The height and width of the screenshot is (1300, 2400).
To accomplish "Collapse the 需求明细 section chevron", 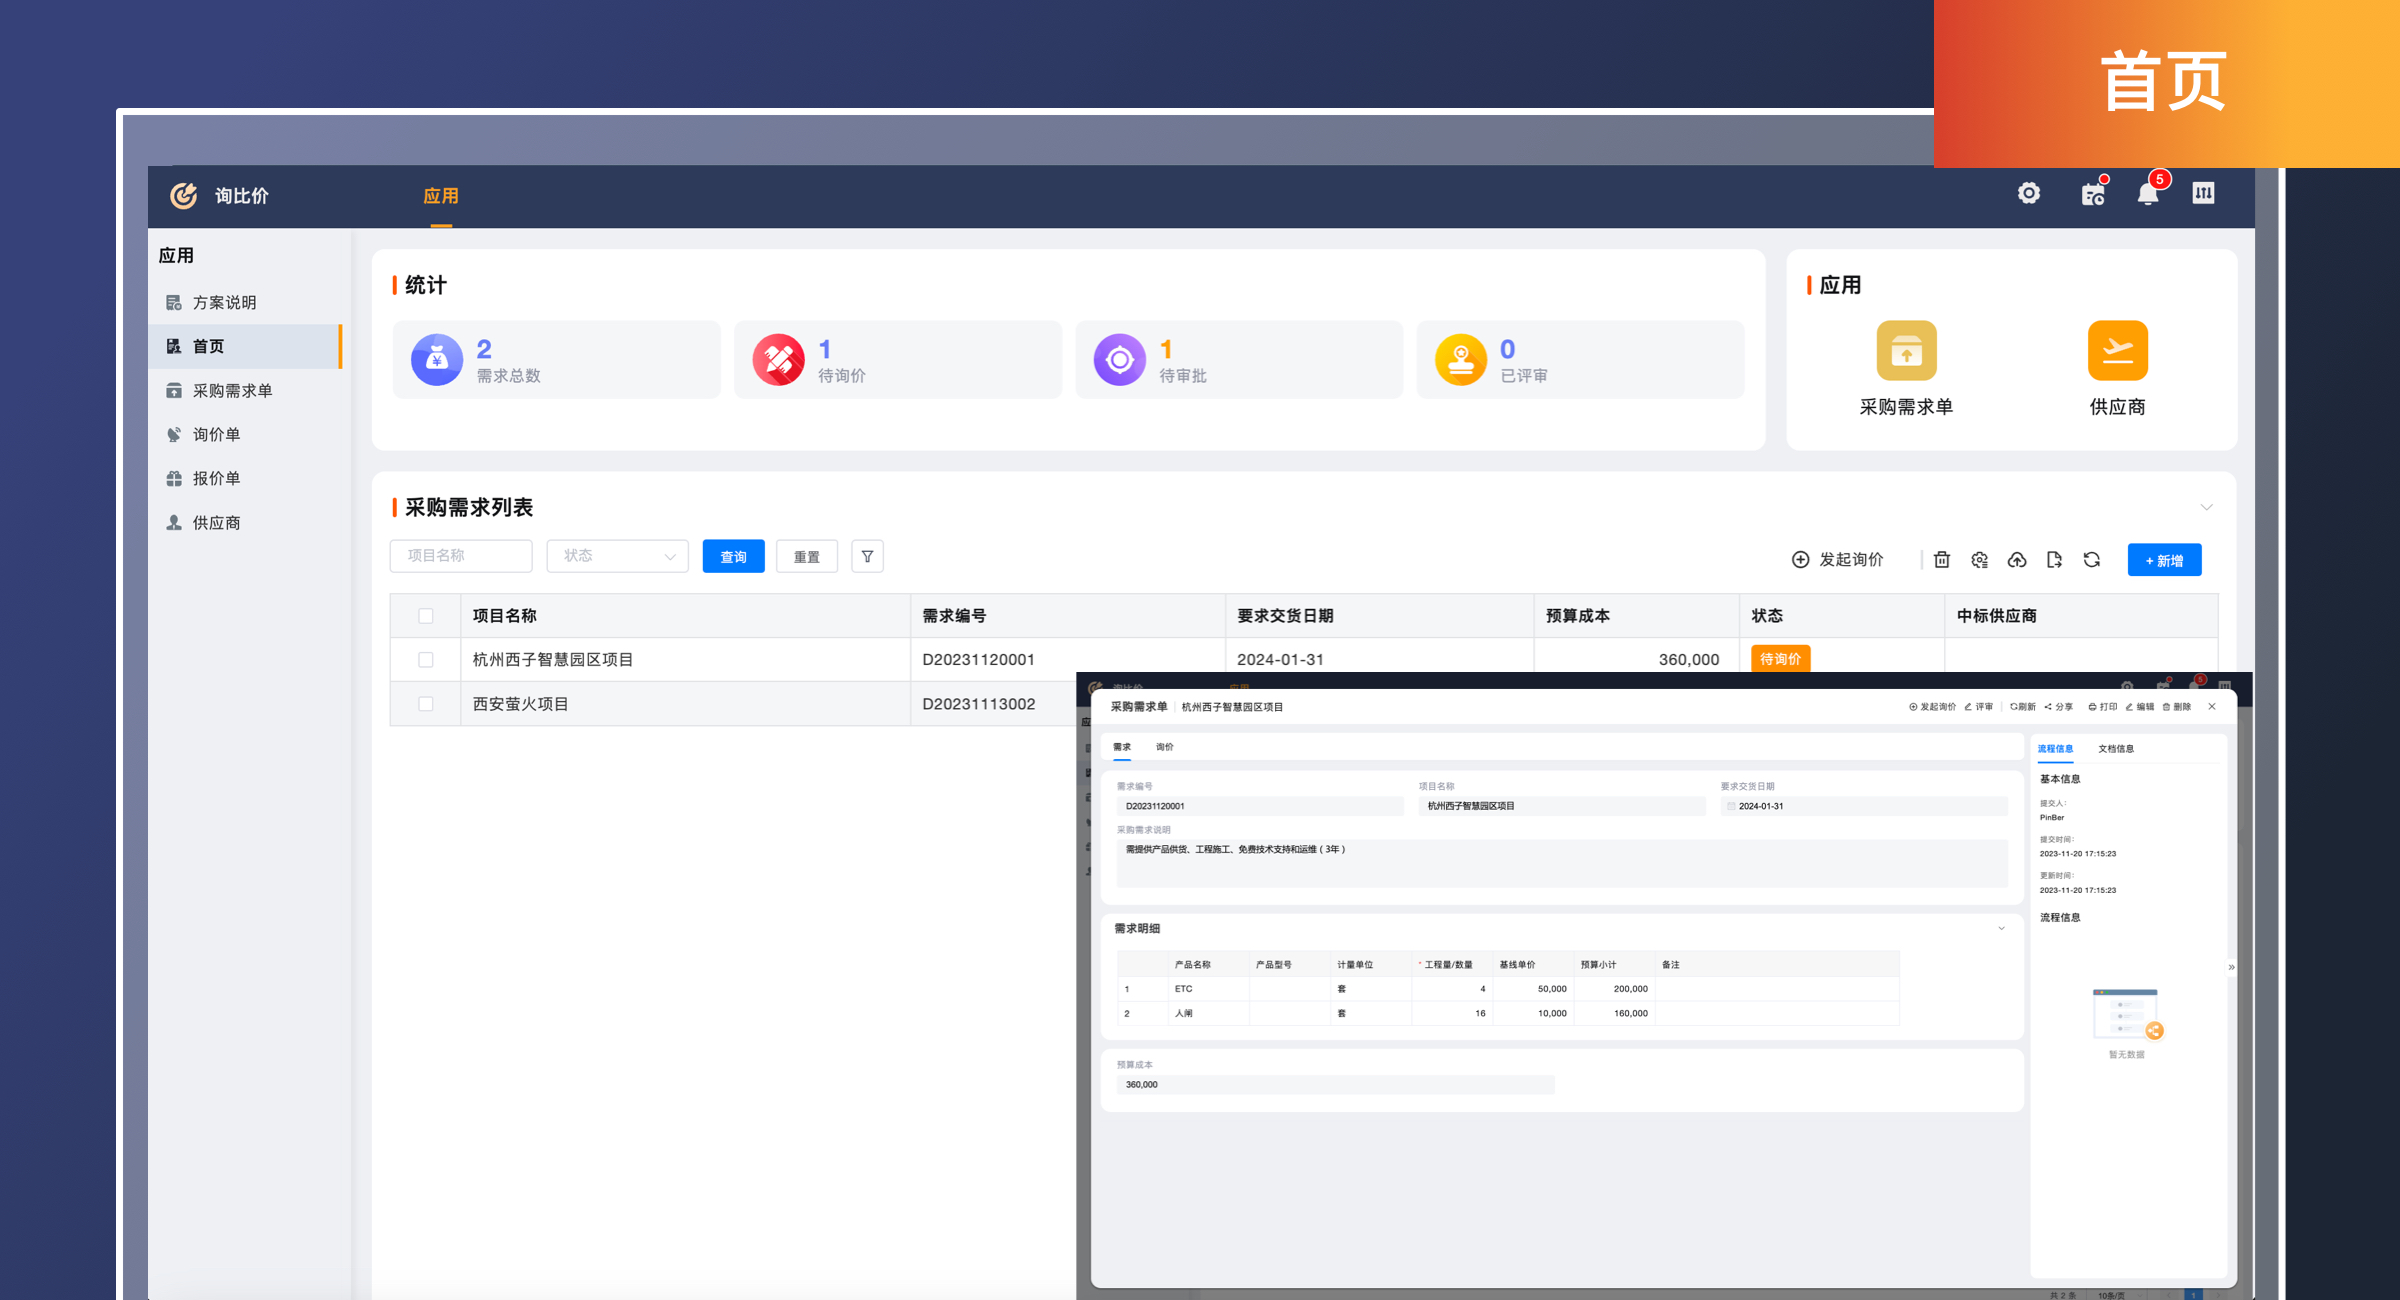I will pyautogui.click(x=2001, y=929).
